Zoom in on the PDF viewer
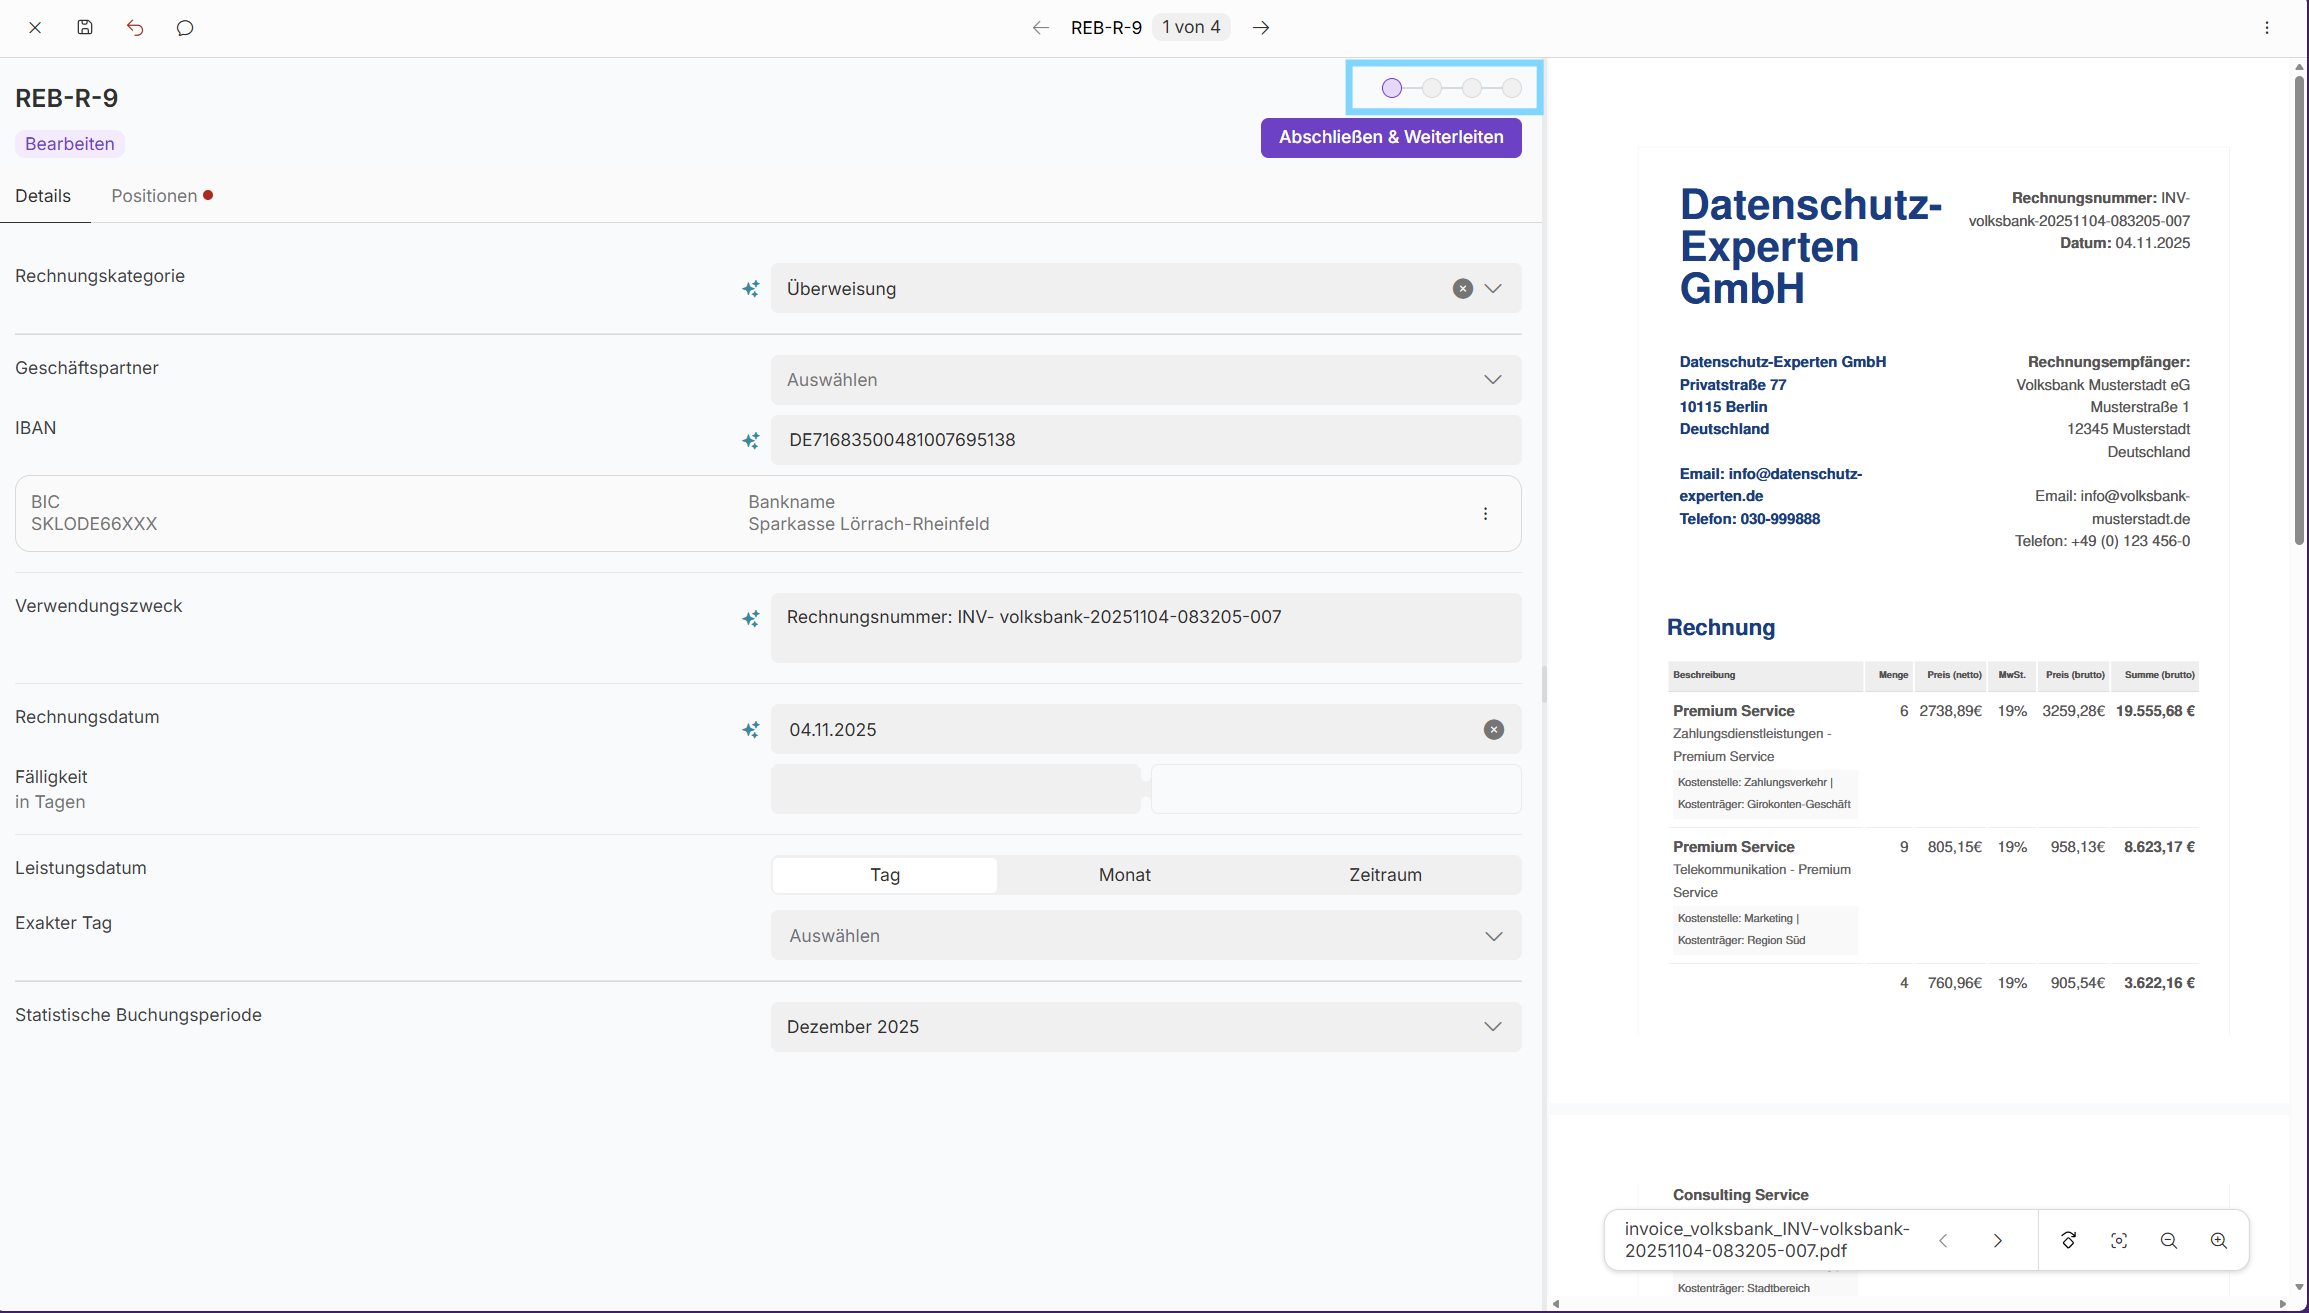The width and height of the screenshot is (2309, 1313). click(2219, 1240)
